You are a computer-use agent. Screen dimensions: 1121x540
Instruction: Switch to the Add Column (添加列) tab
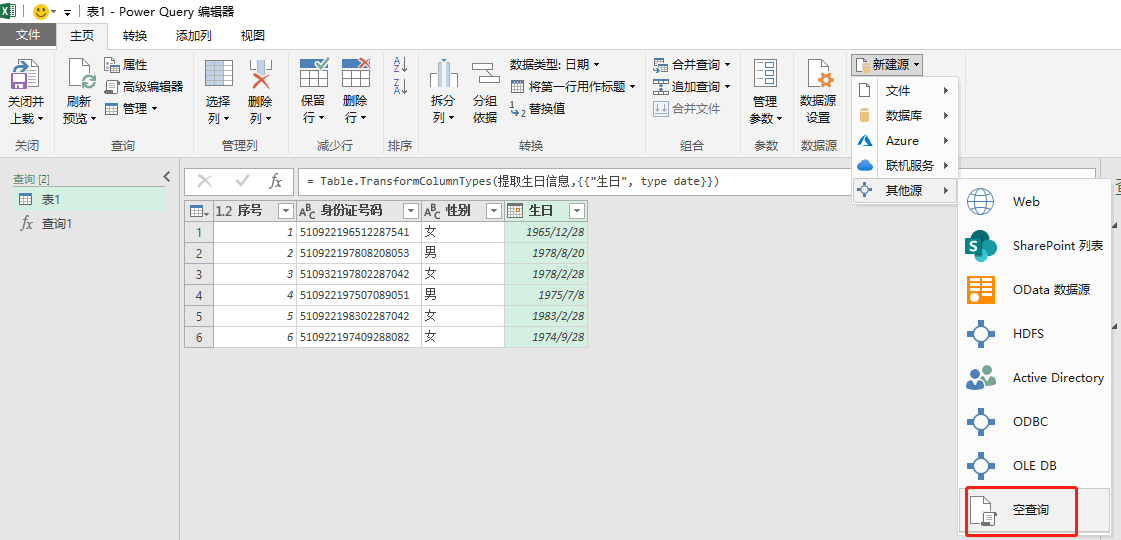[193, 35]
